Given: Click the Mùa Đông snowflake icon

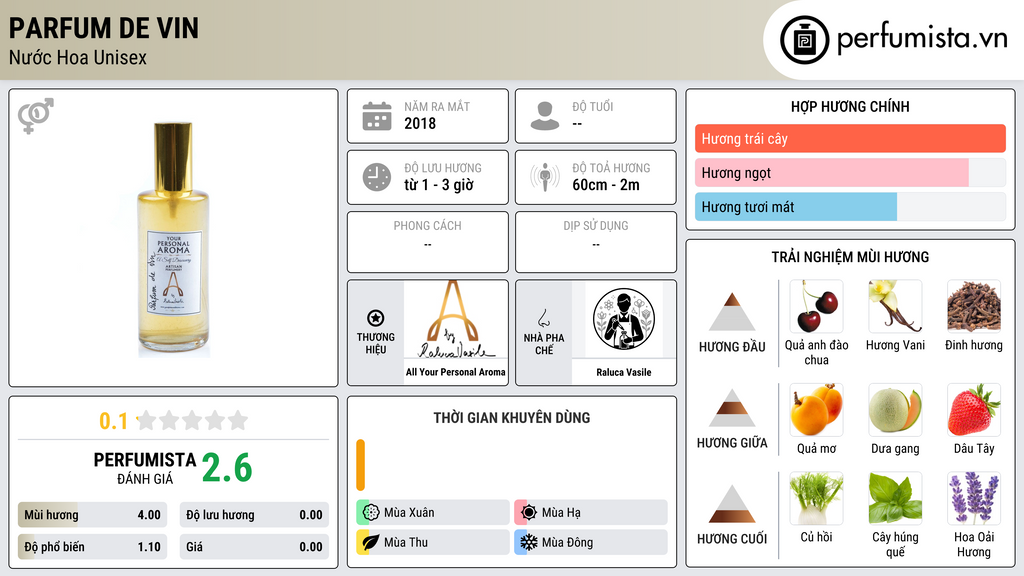Looking at the screenshot, I should point(529,542).
